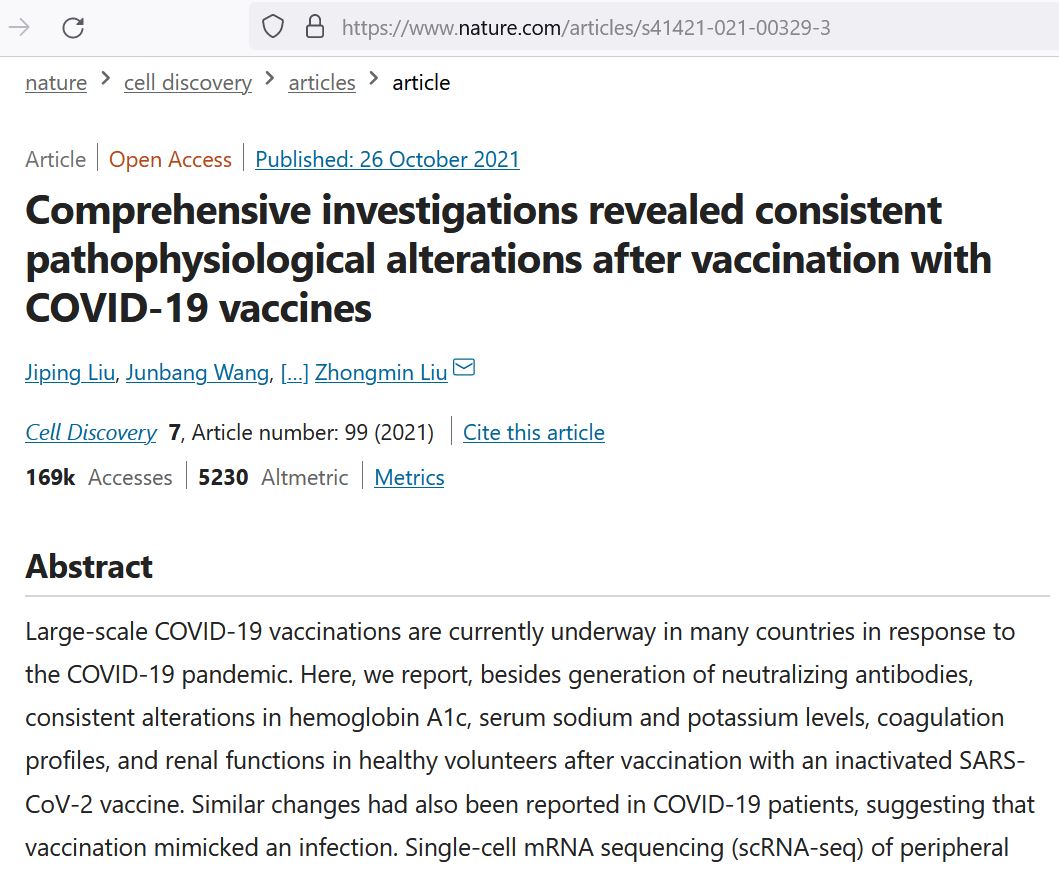Click the browser forward arrow

(19, 27)
